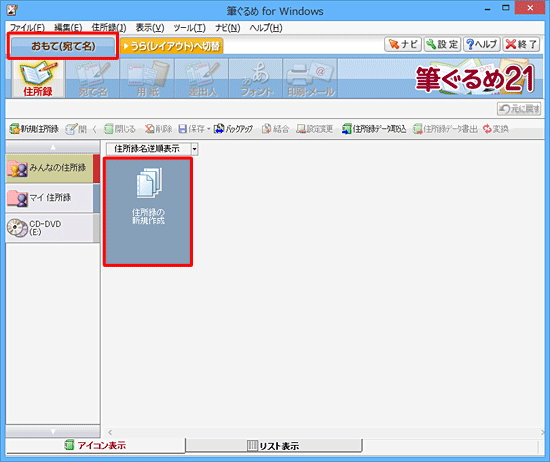The height and width of the screenshot is (462, 550).
Task: Toggle to うら(レイアウト)へ切替 side
Action: pos(172,46)
